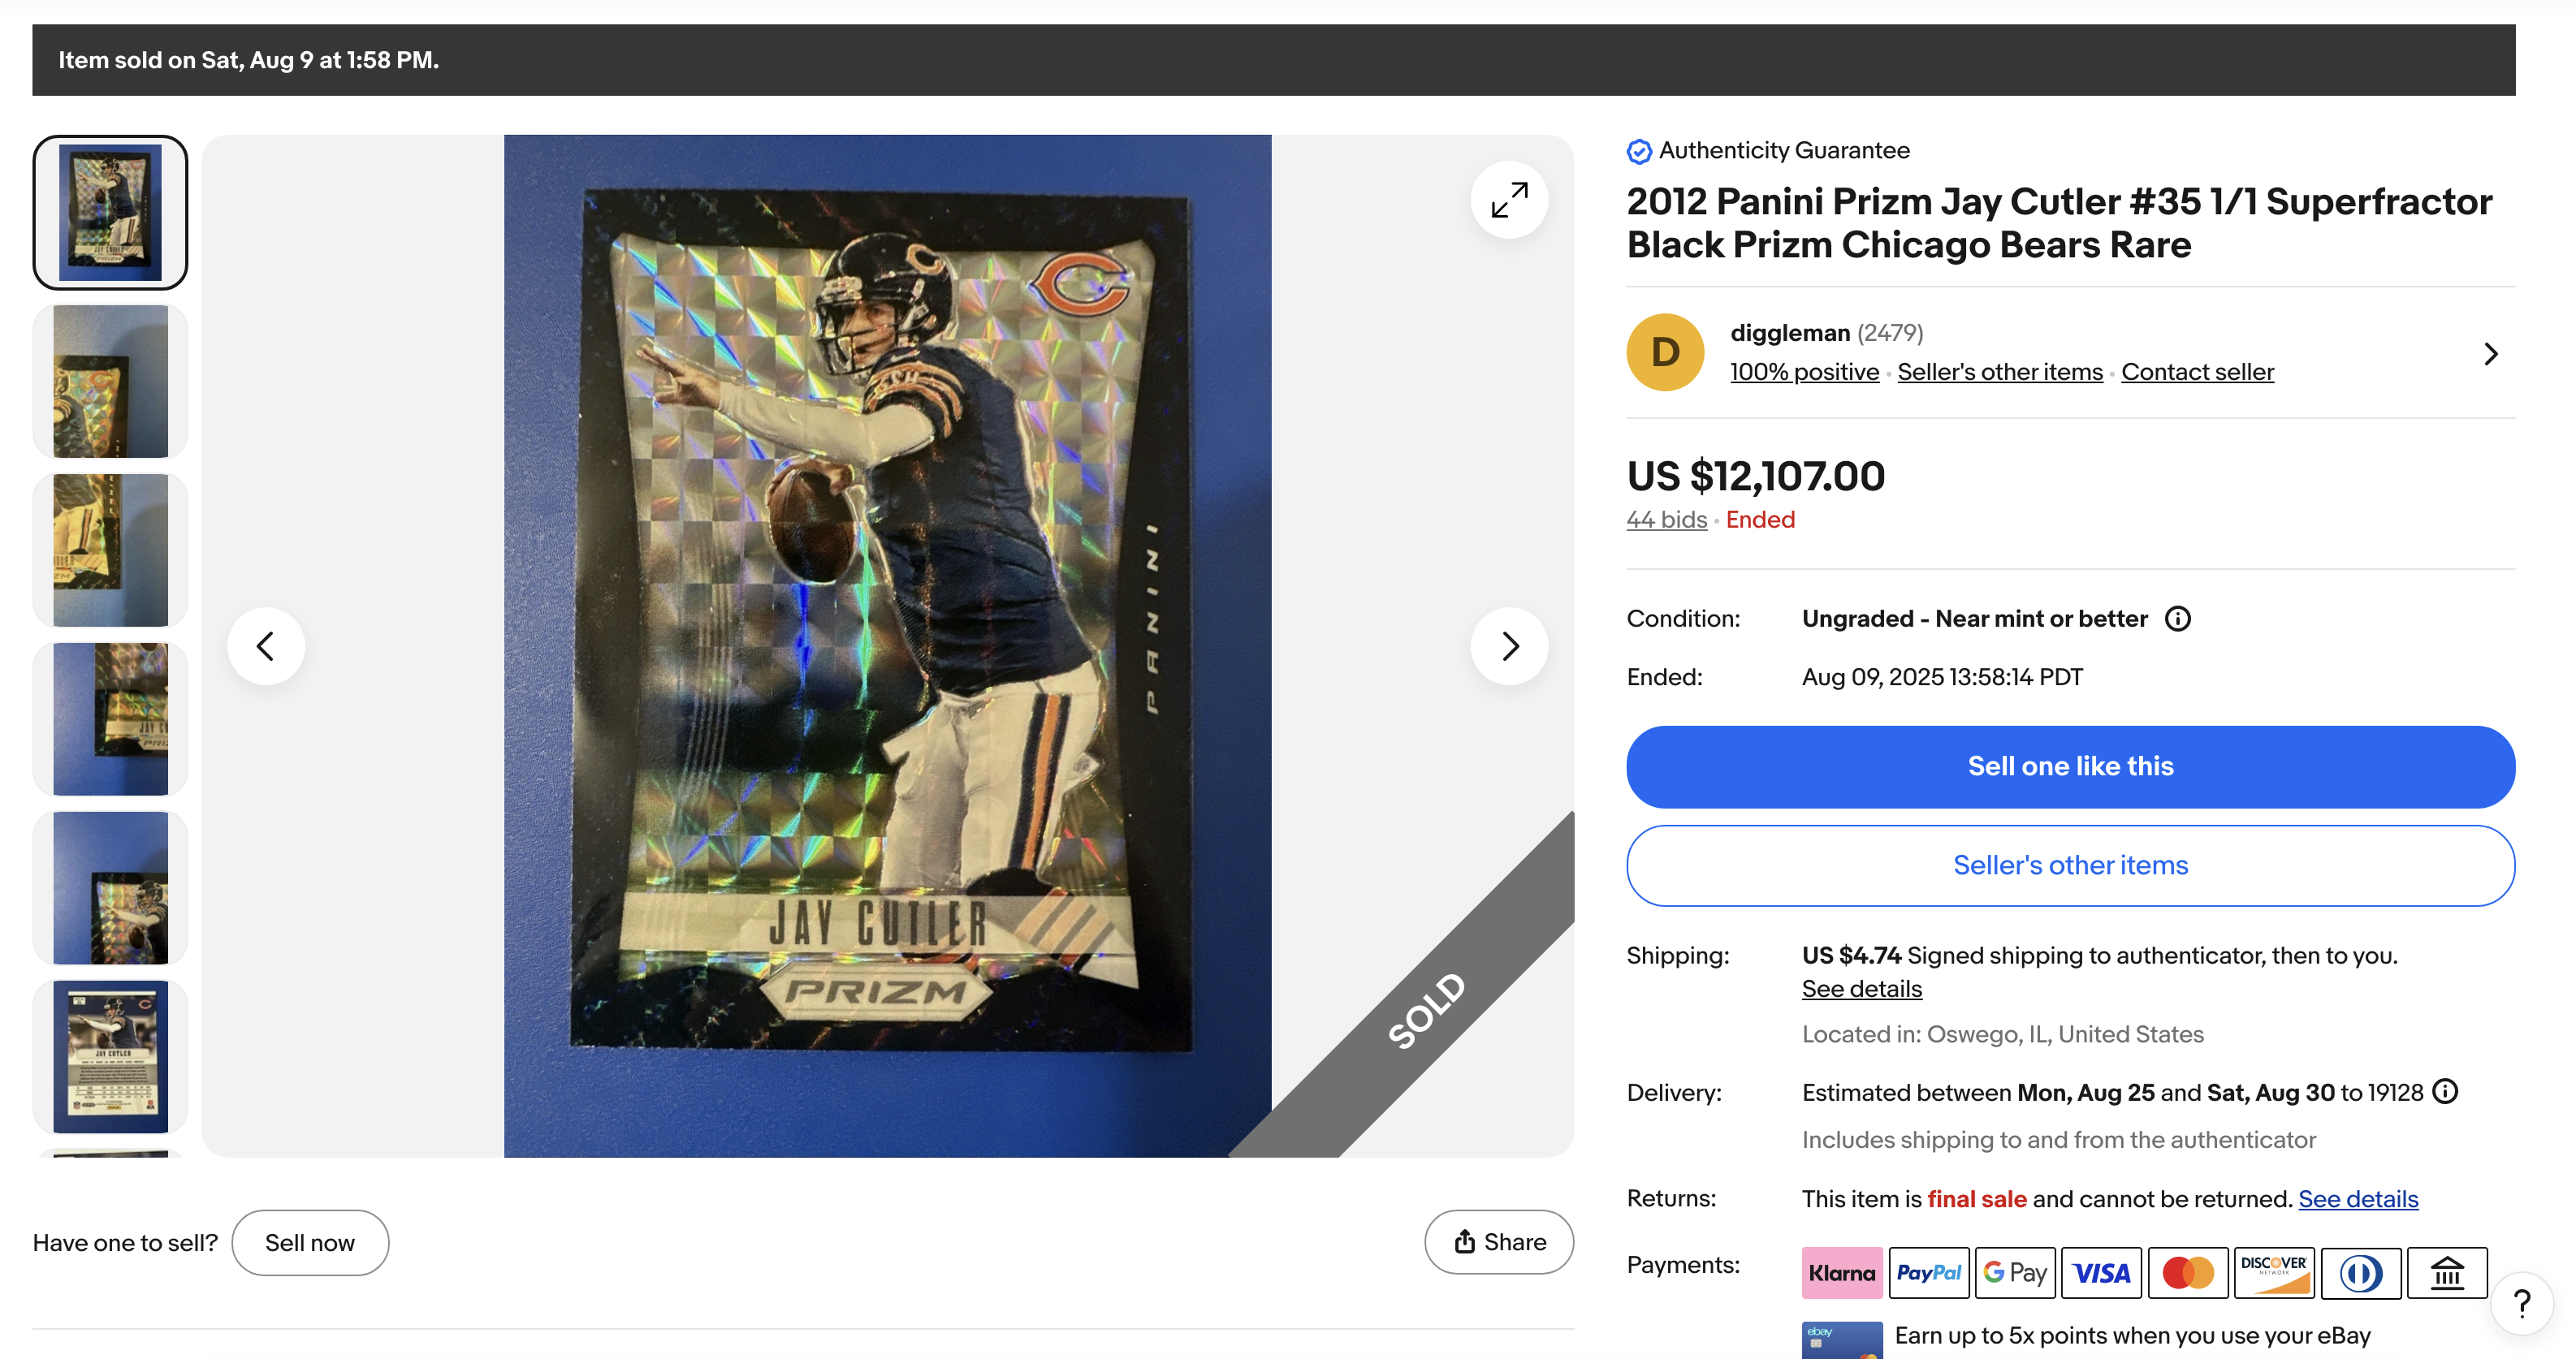The height and width of the screenshot is (1359, 2576).
Task: Open returns See details link
Action: point(2357,1199)
